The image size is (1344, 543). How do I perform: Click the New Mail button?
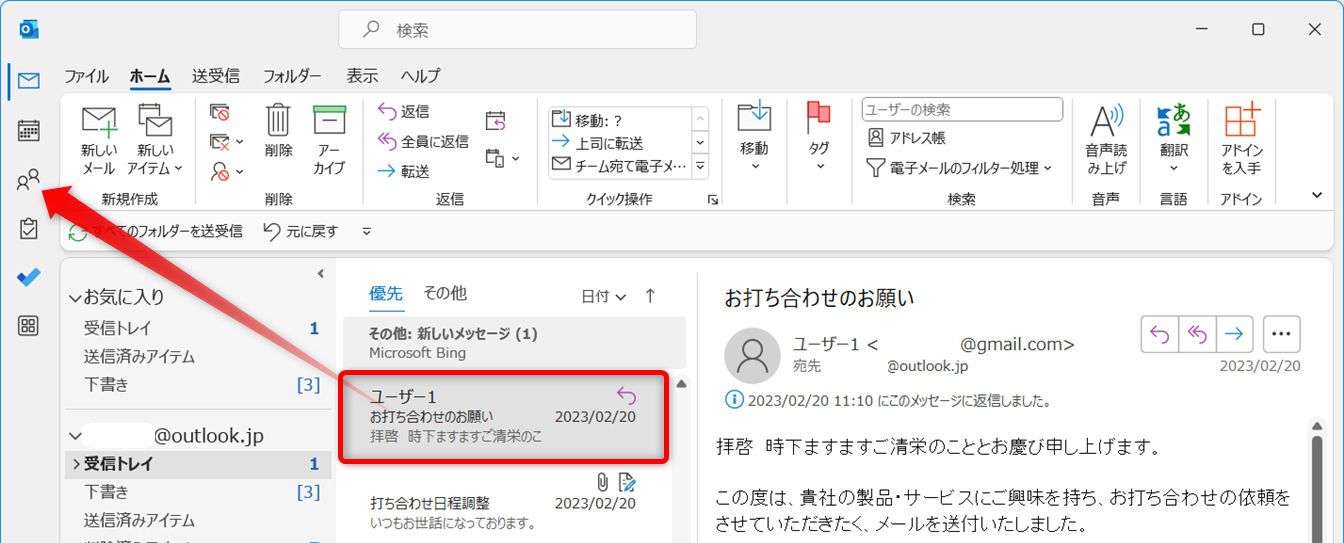point(99,139)
